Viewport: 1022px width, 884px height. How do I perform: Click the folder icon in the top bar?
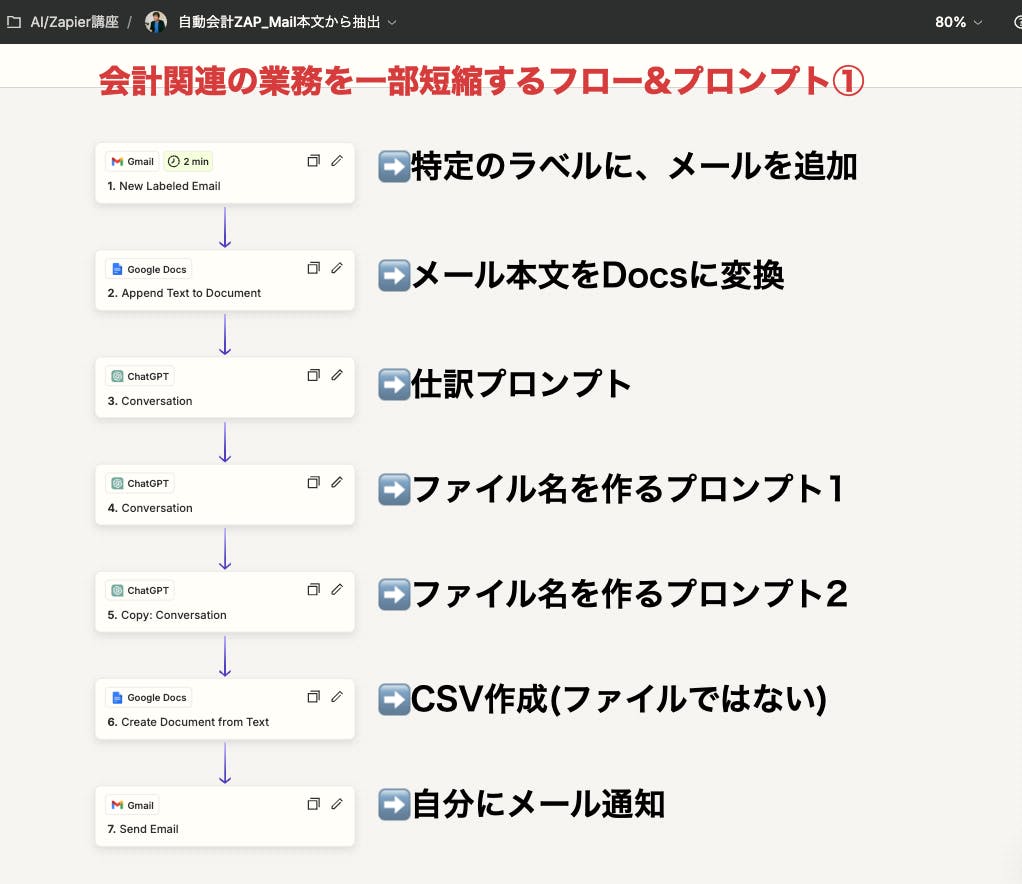click(13, 22)
